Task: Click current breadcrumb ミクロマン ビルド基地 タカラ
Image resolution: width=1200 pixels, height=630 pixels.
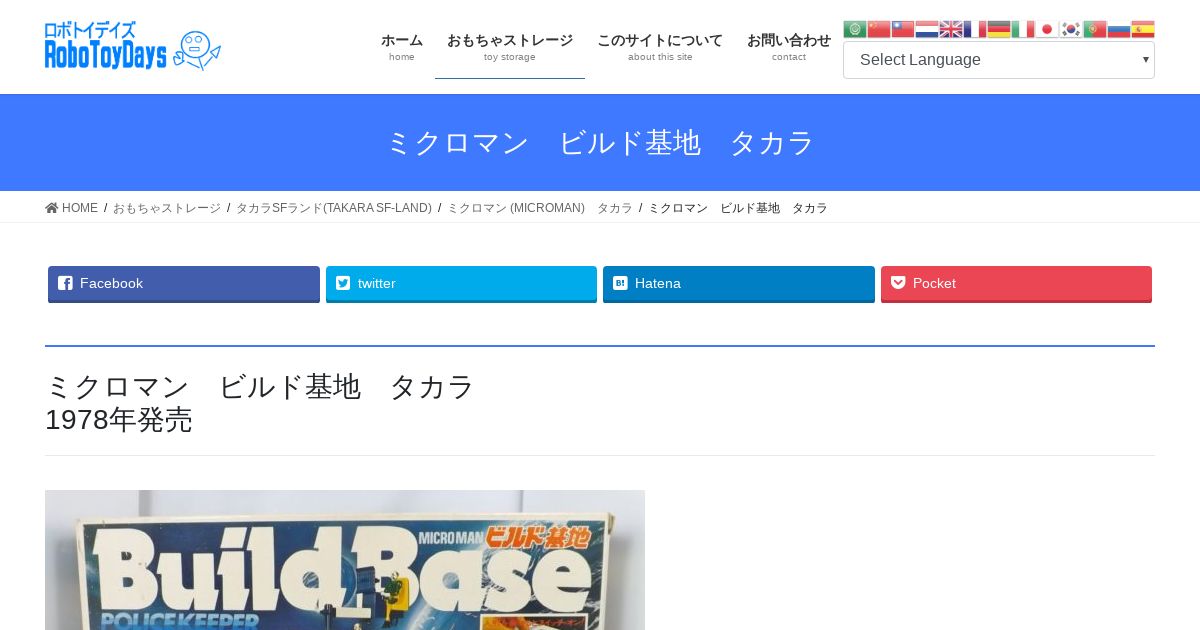Action: click(x=738, y=208)
